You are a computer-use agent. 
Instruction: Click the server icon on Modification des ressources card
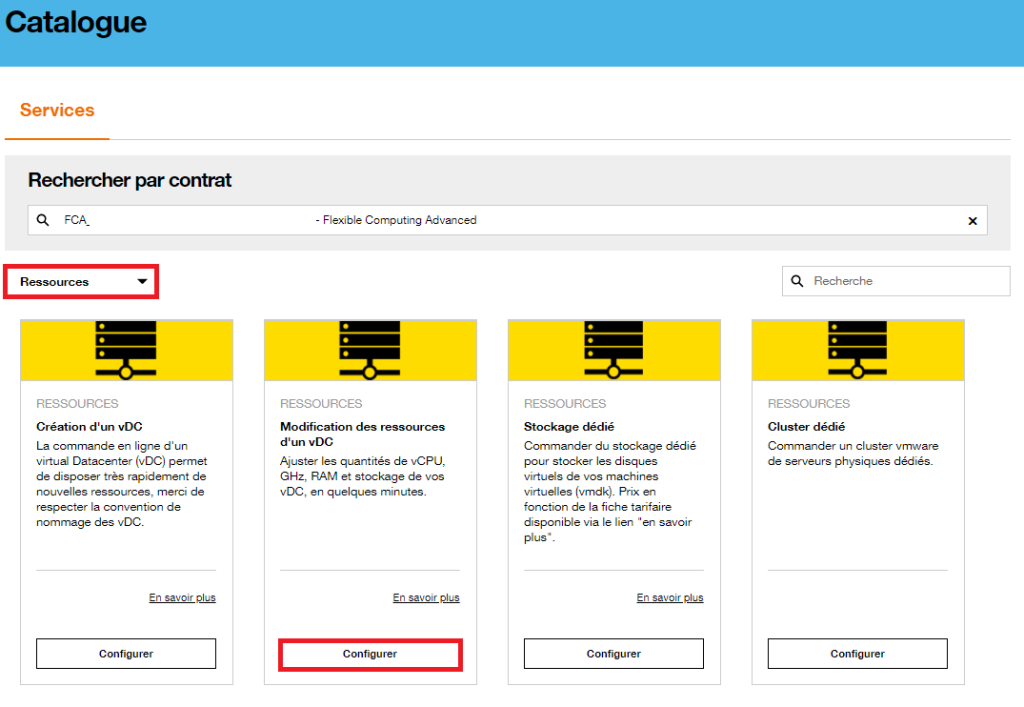(x=370, y=350)
